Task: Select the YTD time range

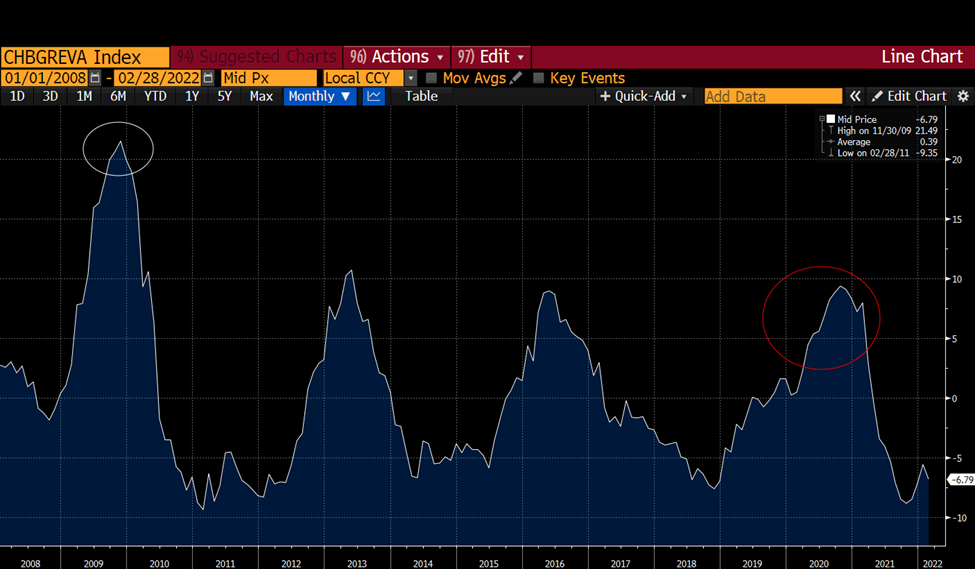Action: pyautogui.click(x=155, y=96)
